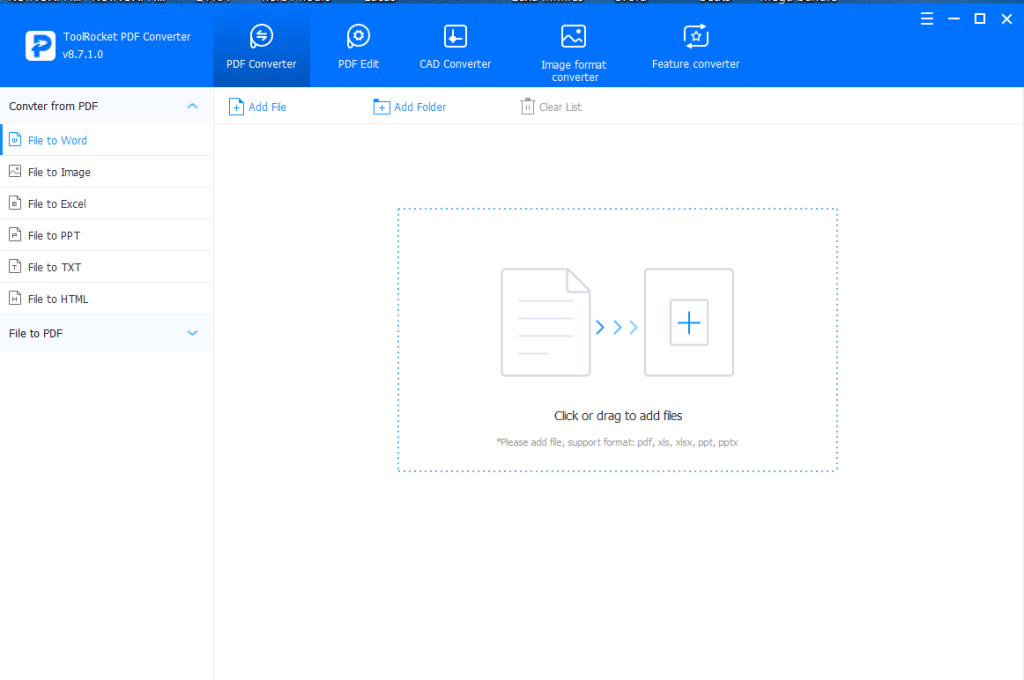Select File to Excel option
1024x680 pixels.
106,203
